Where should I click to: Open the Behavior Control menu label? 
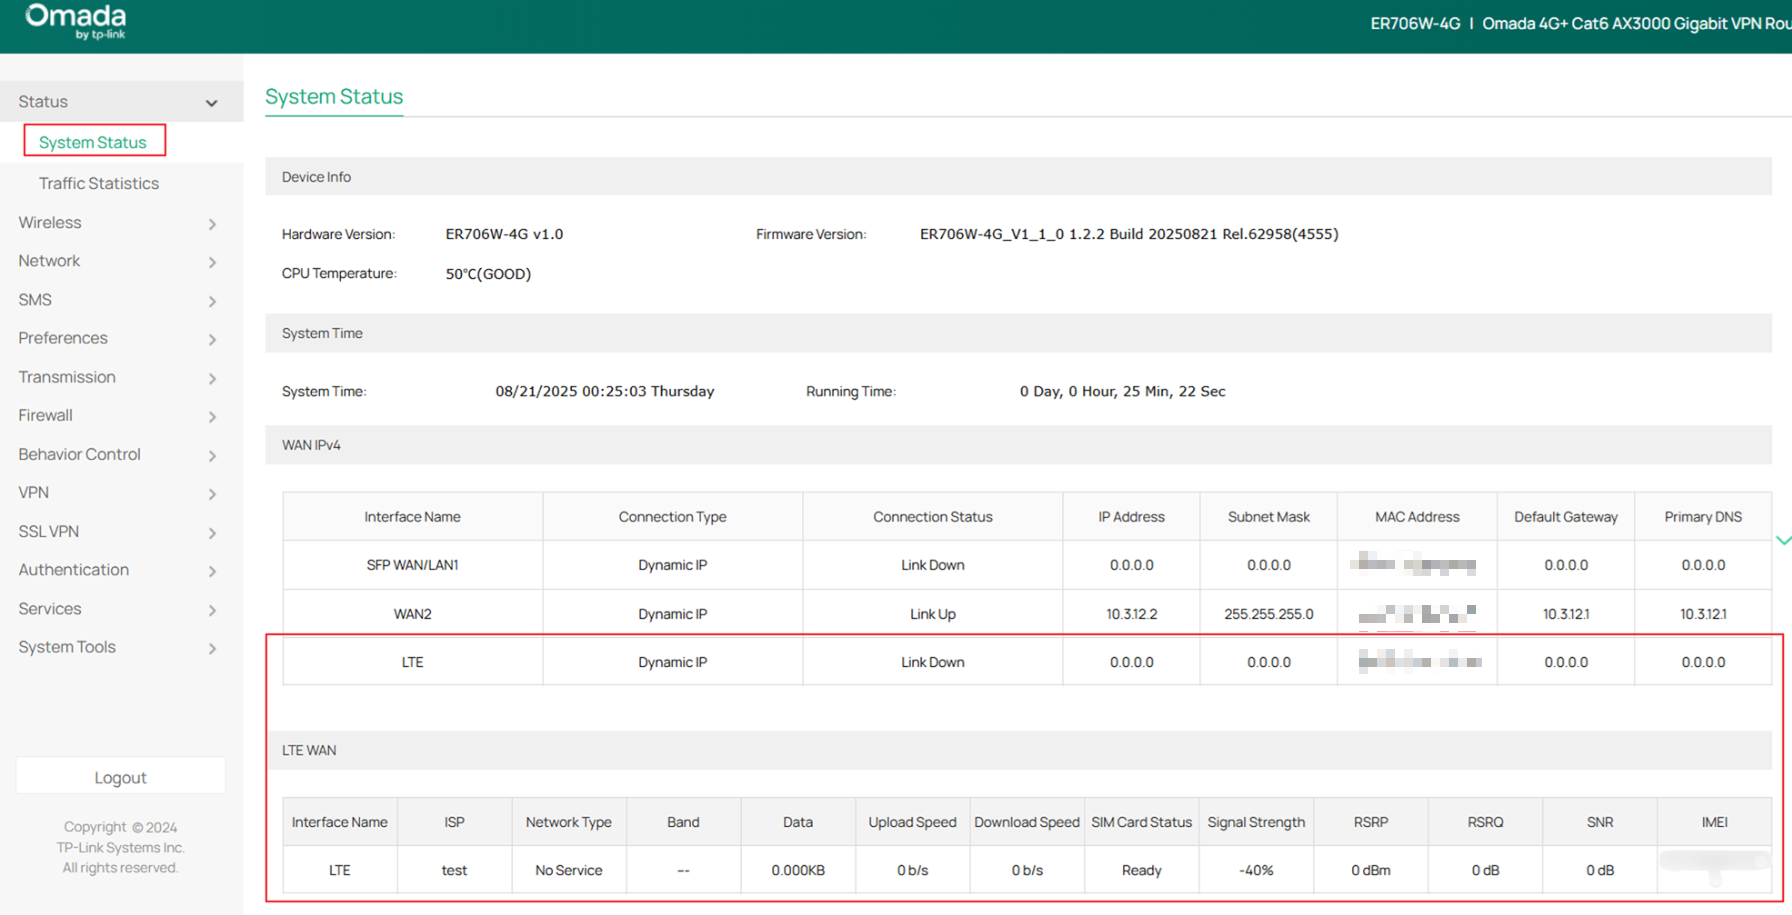(x=79, y=454)
